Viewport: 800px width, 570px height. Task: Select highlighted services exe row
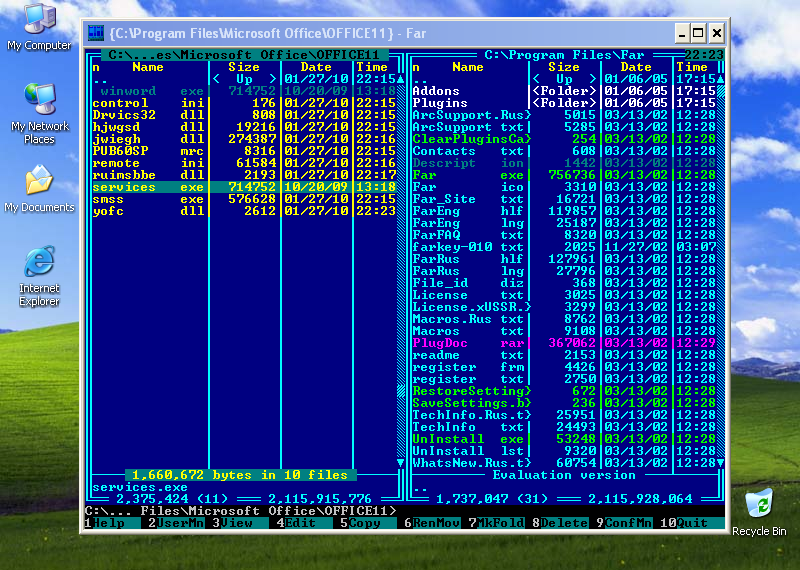244,187
